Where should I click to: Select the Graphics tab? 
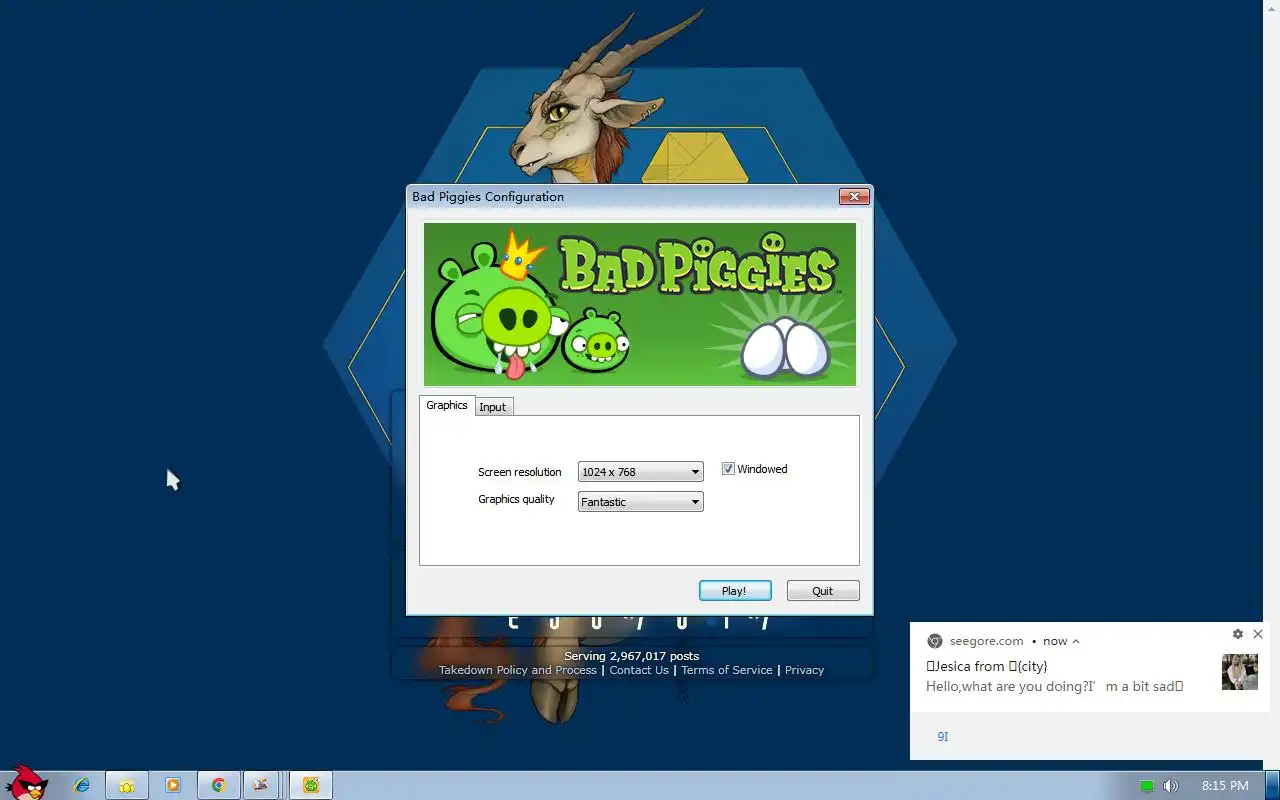pyautogui.click(x=447, y=405)
